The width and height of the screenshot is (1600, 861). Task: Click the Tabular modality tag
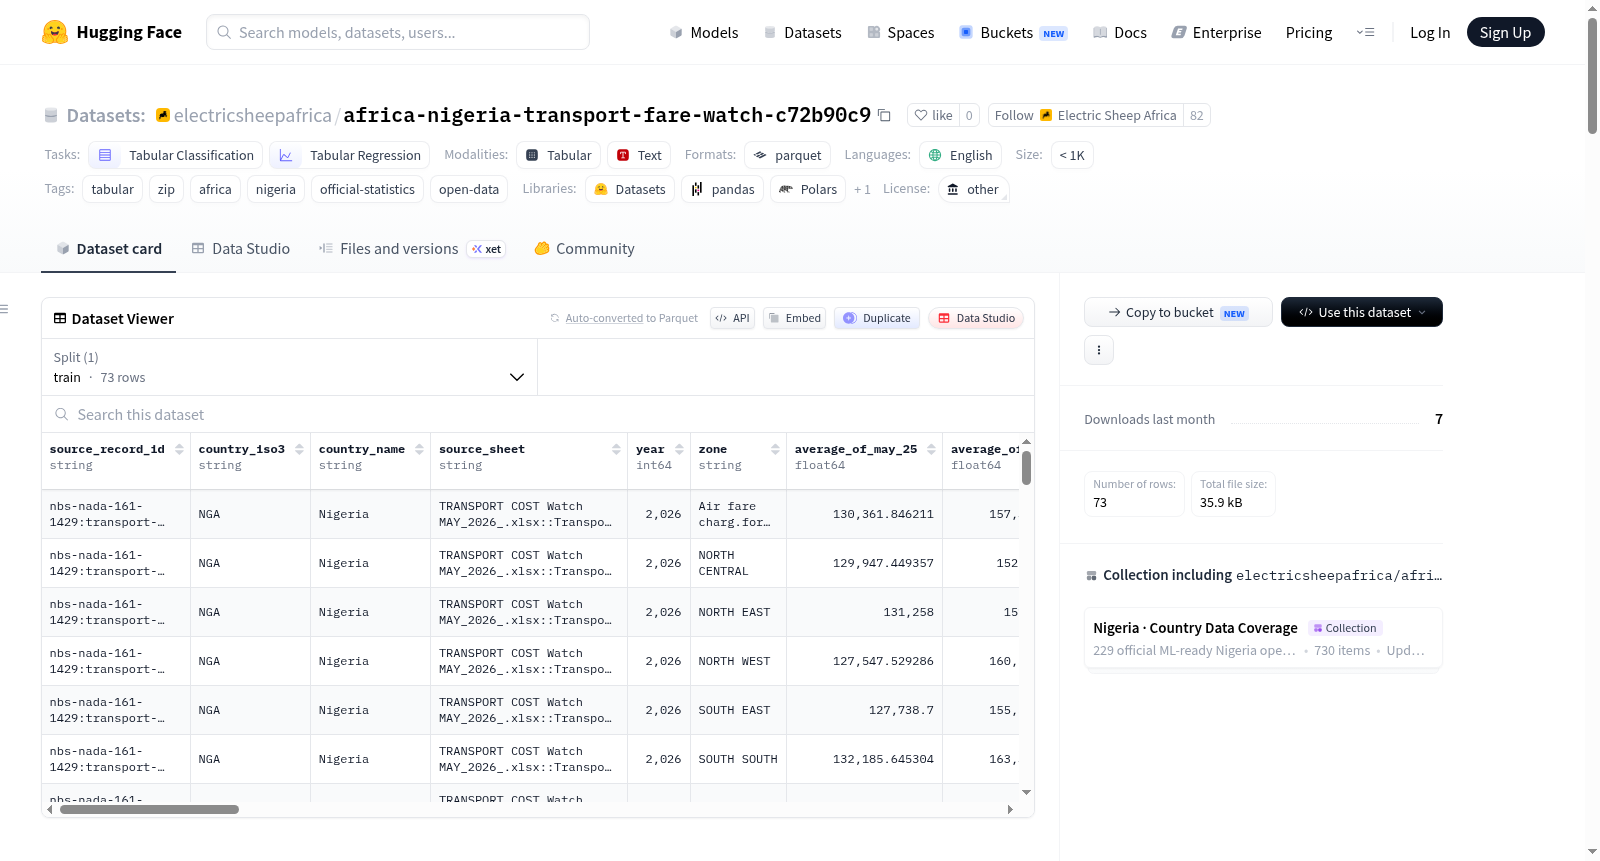[559, 155]
